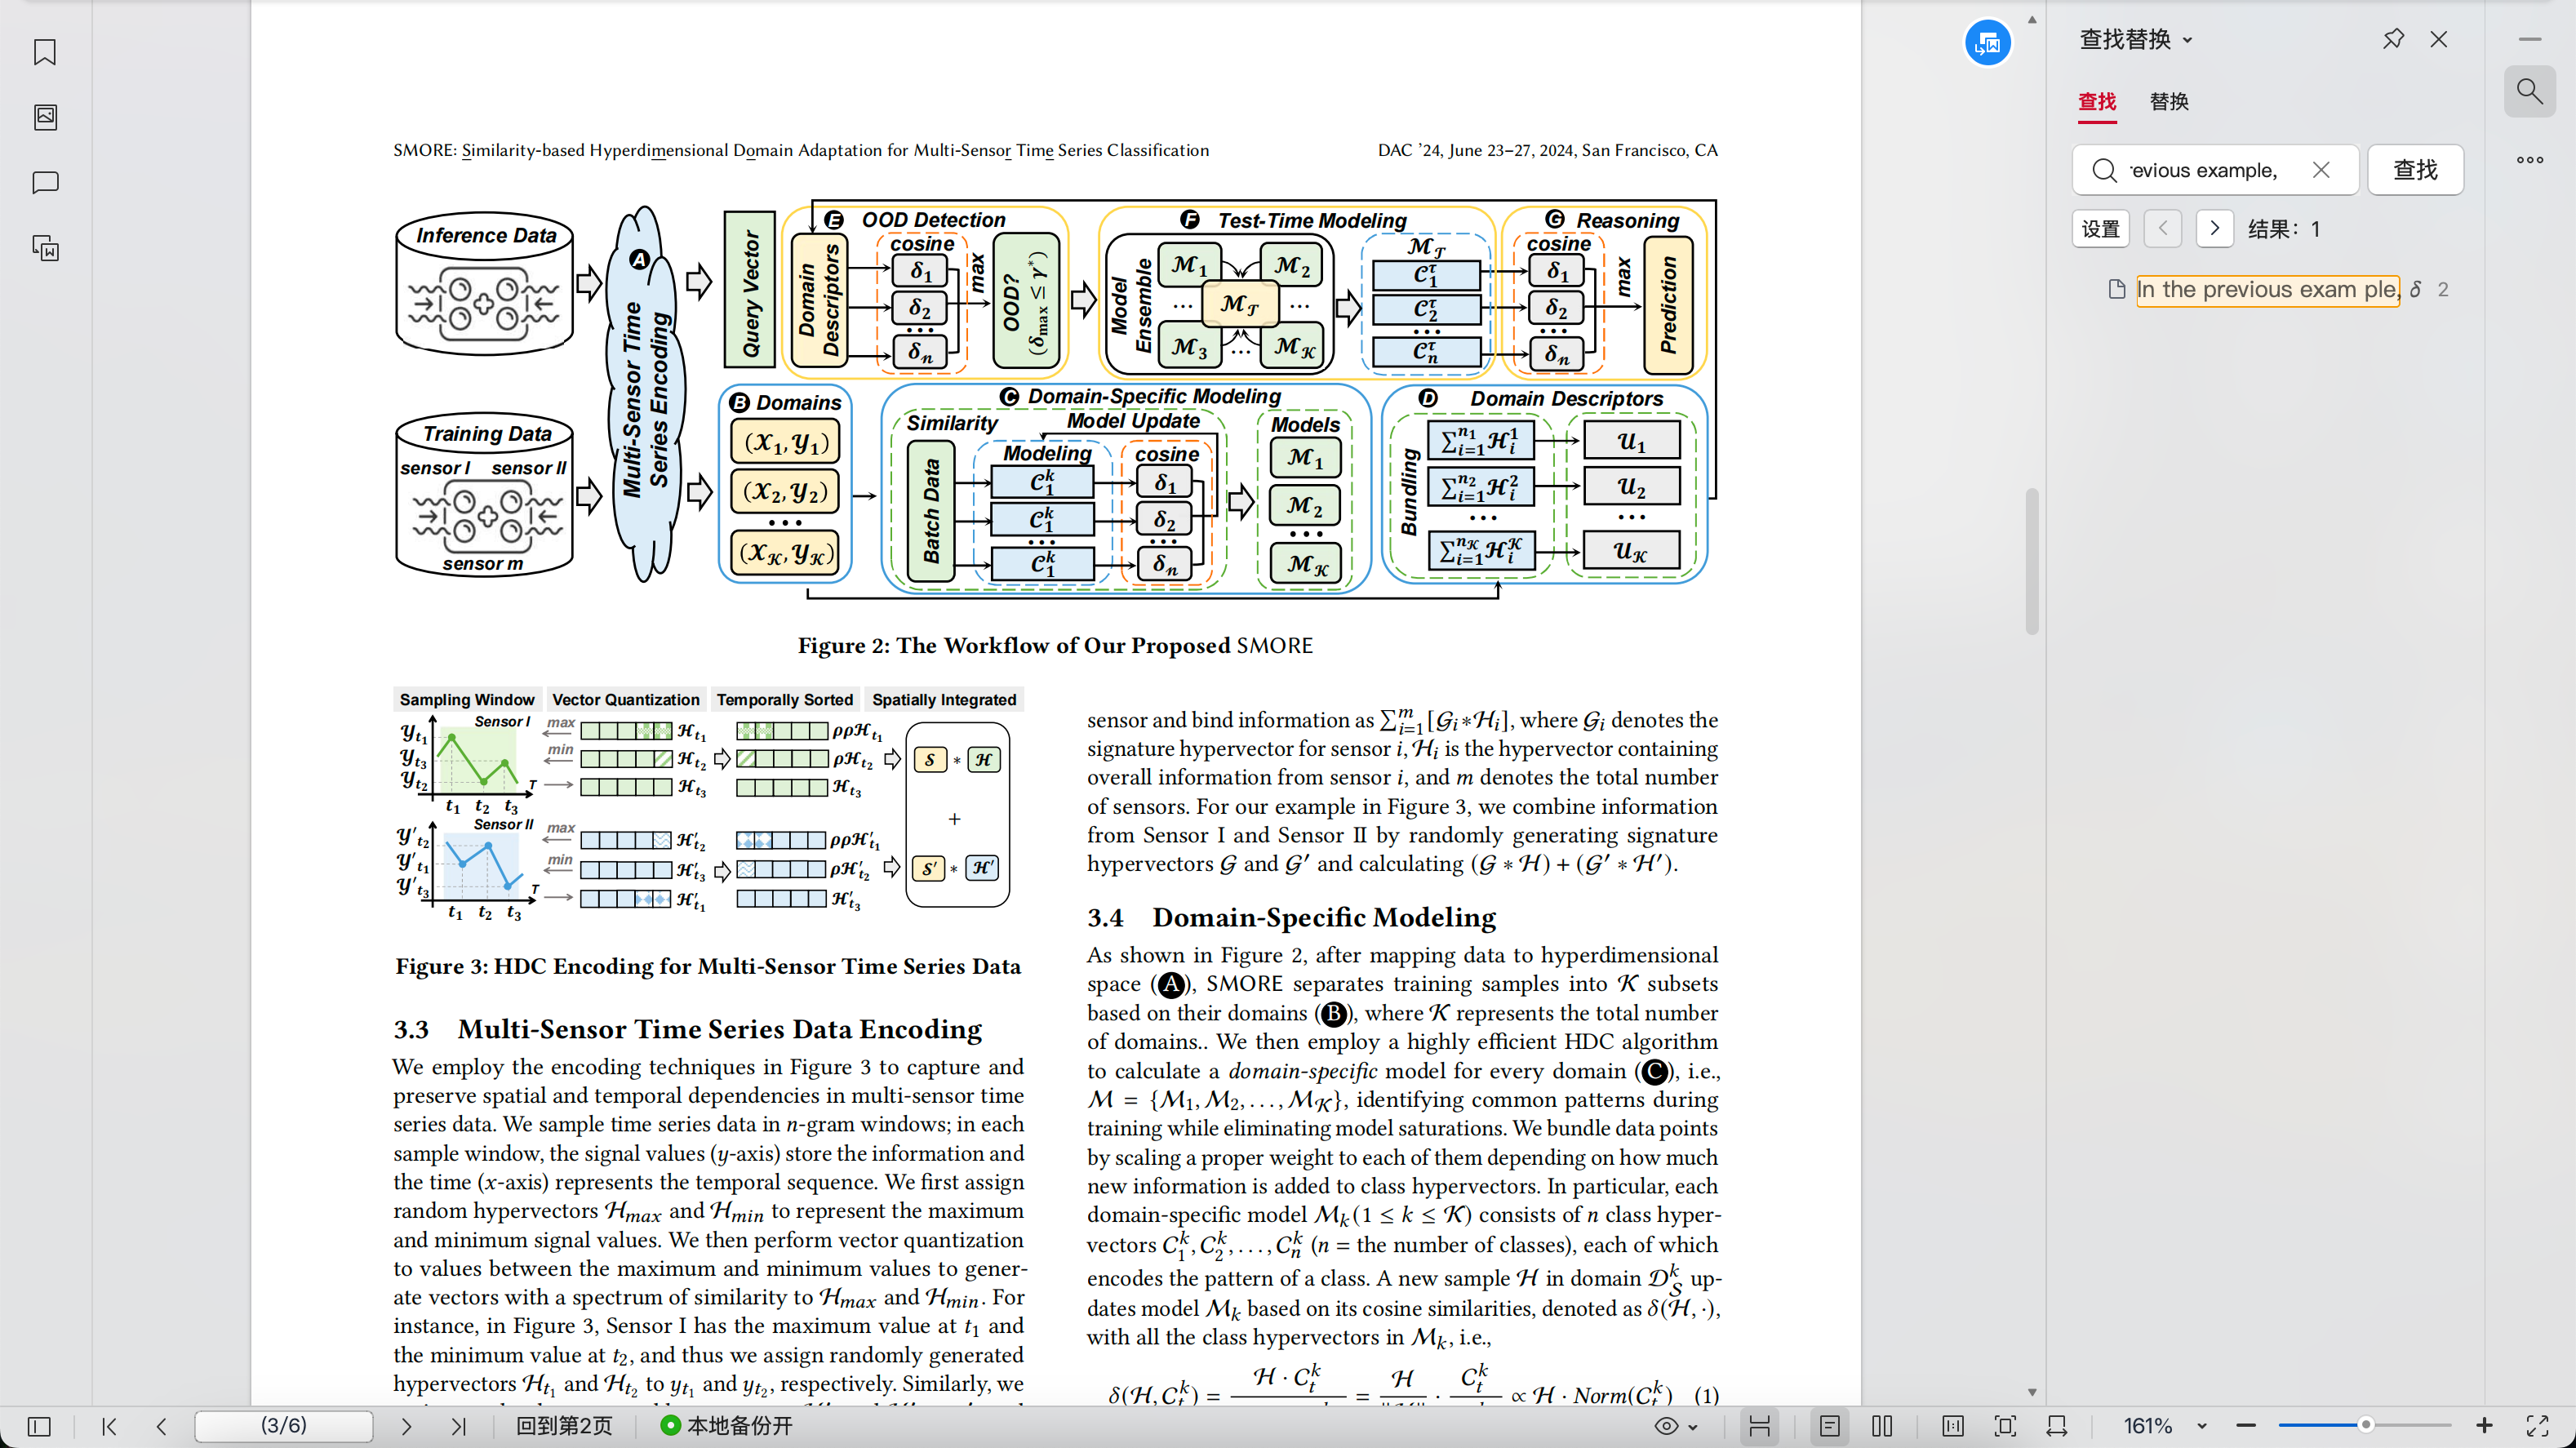
Task: Click 本地备份开 backup status
Action: tap(727, 1426)
